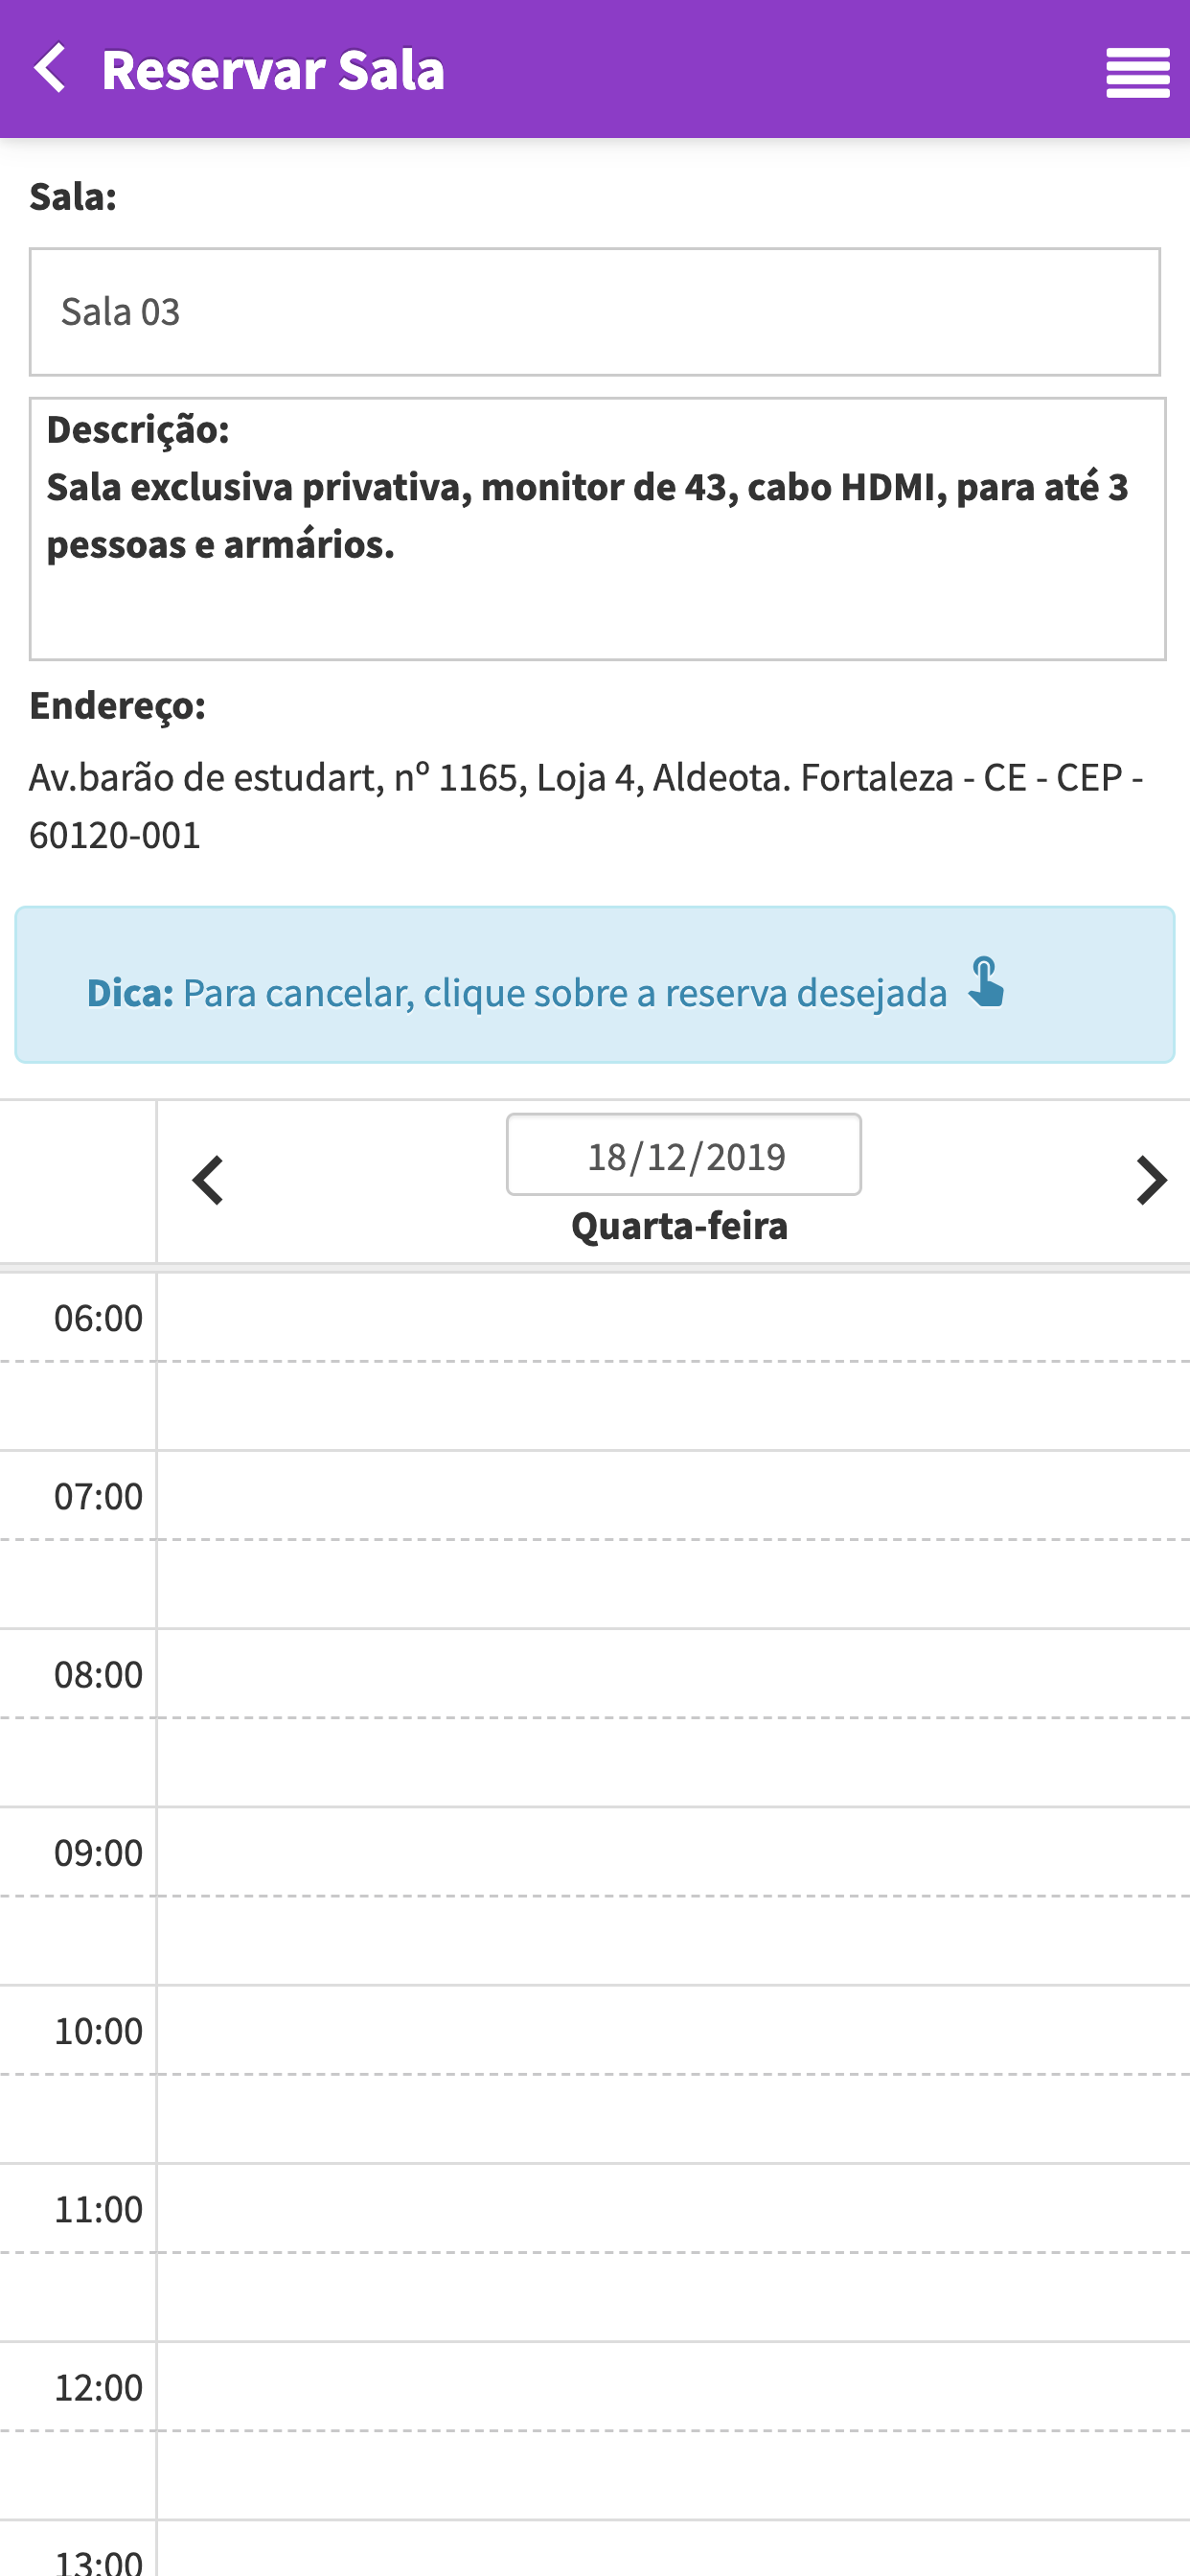Click the Reservar Sala title
Image resolution: width=1190 pixels, height=2576 pixels.
pos(273,70)
